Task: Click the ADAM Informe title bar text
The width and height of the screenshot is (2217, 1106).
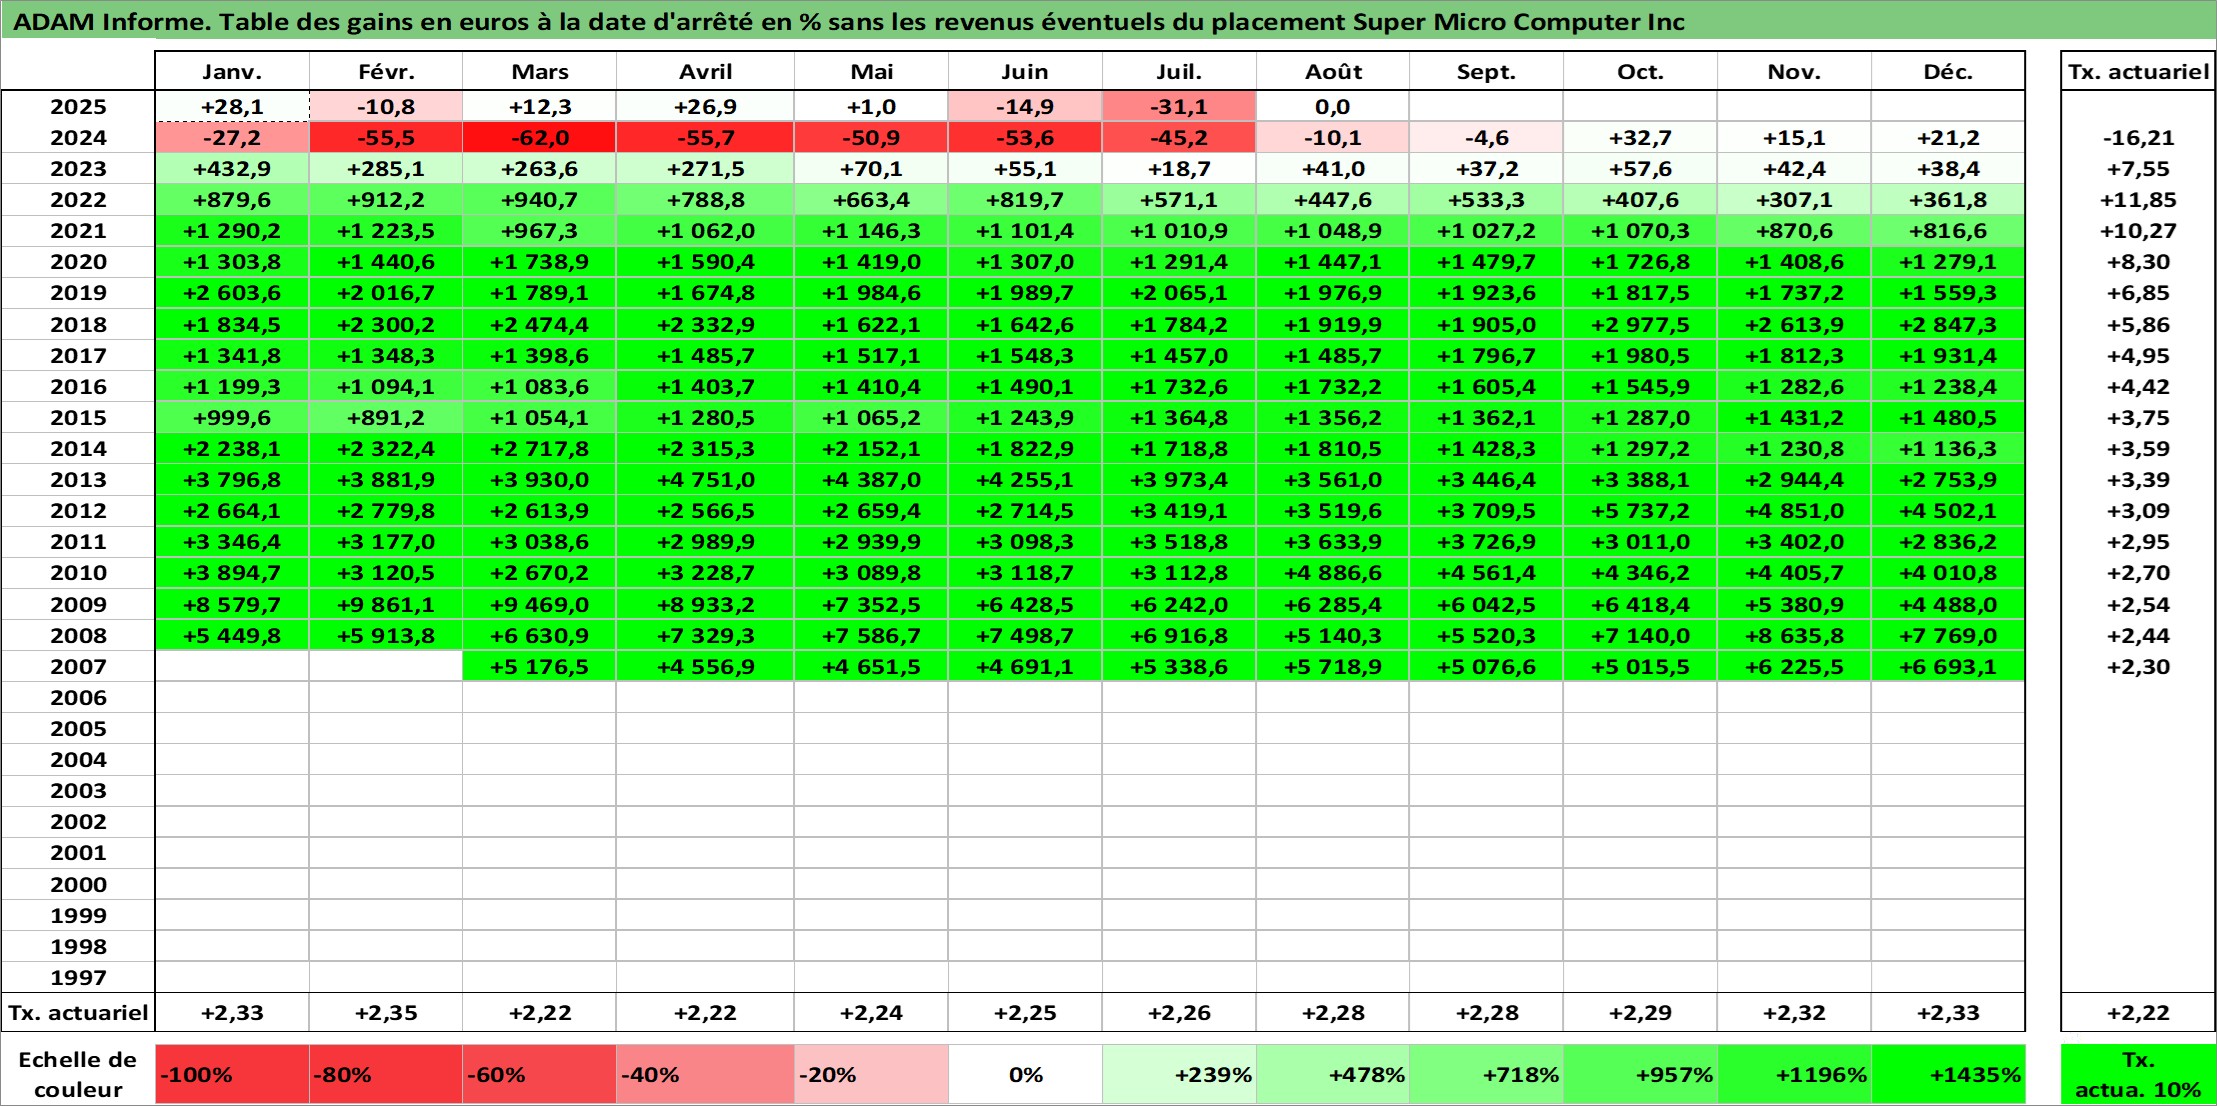Action: click(850, 22)
